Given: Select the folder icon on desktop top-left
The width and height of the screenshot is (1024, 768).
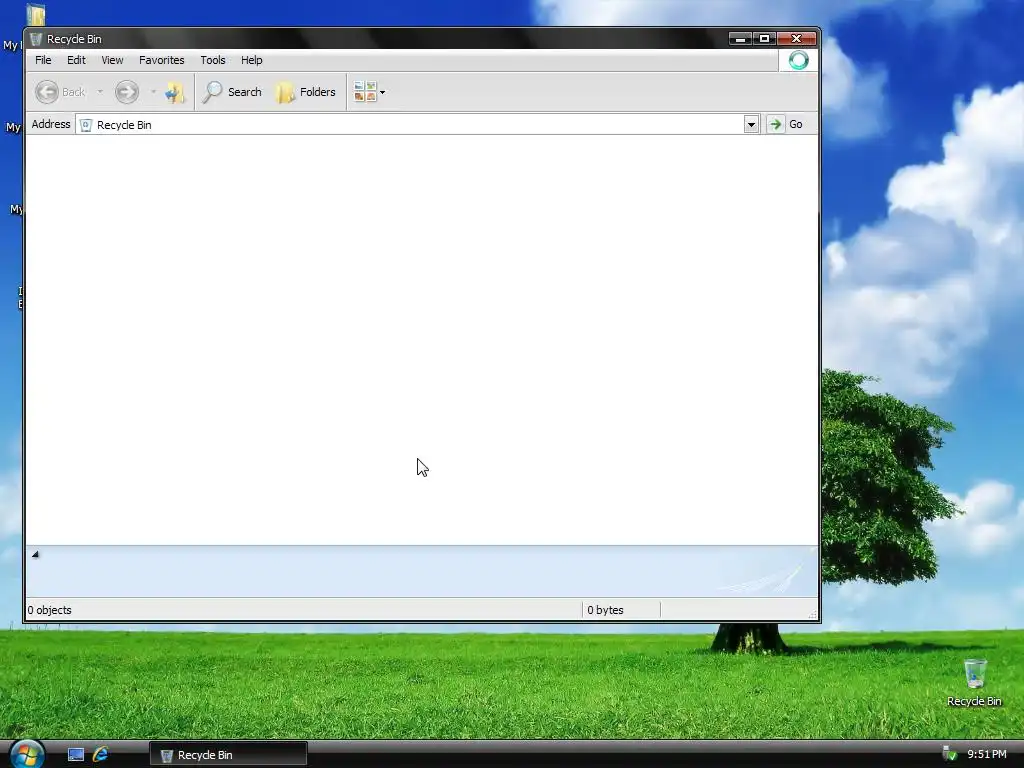Looking at the screenshot, I should (36, 14).
